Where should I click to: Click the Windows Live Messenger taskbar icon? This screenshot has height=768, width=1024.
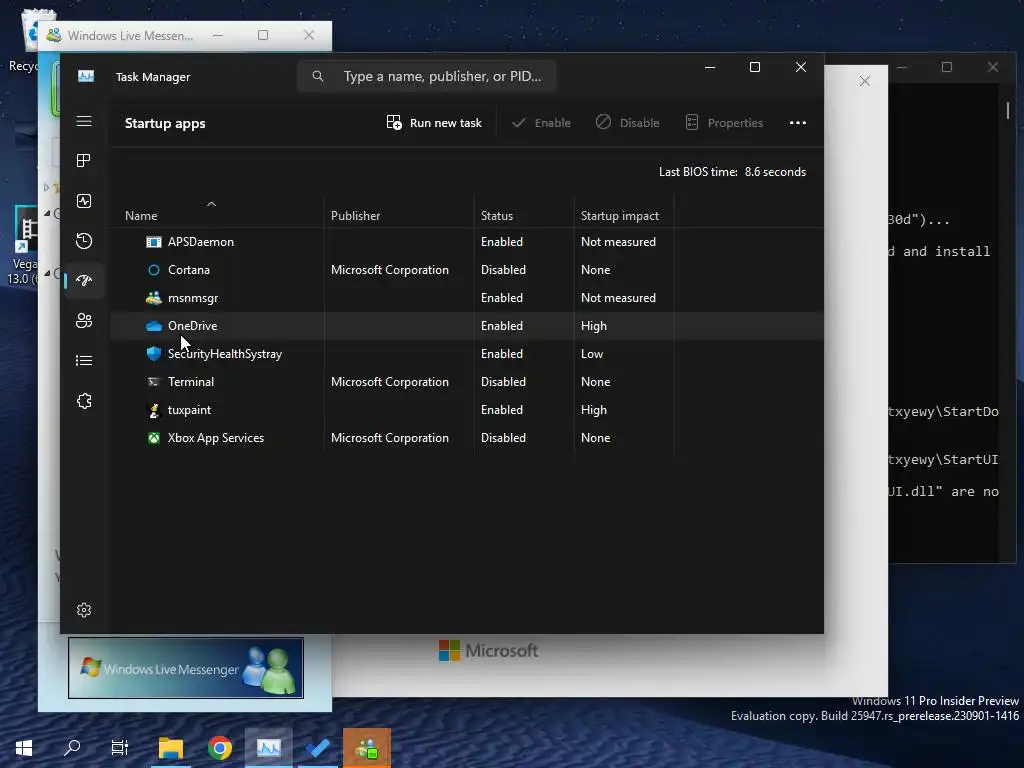click(367, 748)
